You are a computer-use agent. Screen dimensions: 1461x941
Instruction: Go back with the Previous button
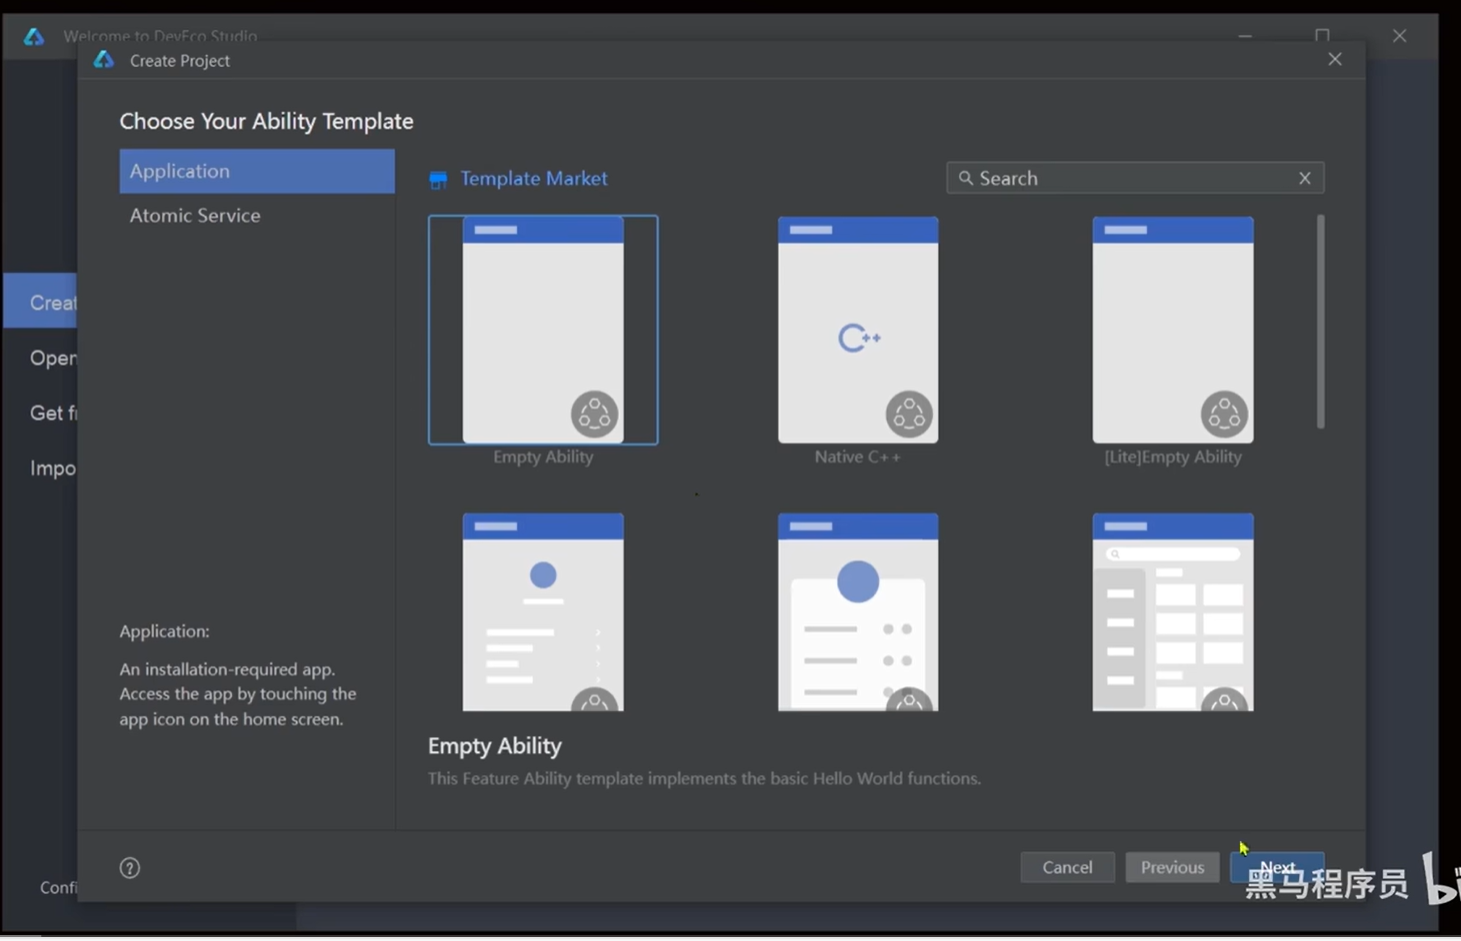[x=1172, y=867]
